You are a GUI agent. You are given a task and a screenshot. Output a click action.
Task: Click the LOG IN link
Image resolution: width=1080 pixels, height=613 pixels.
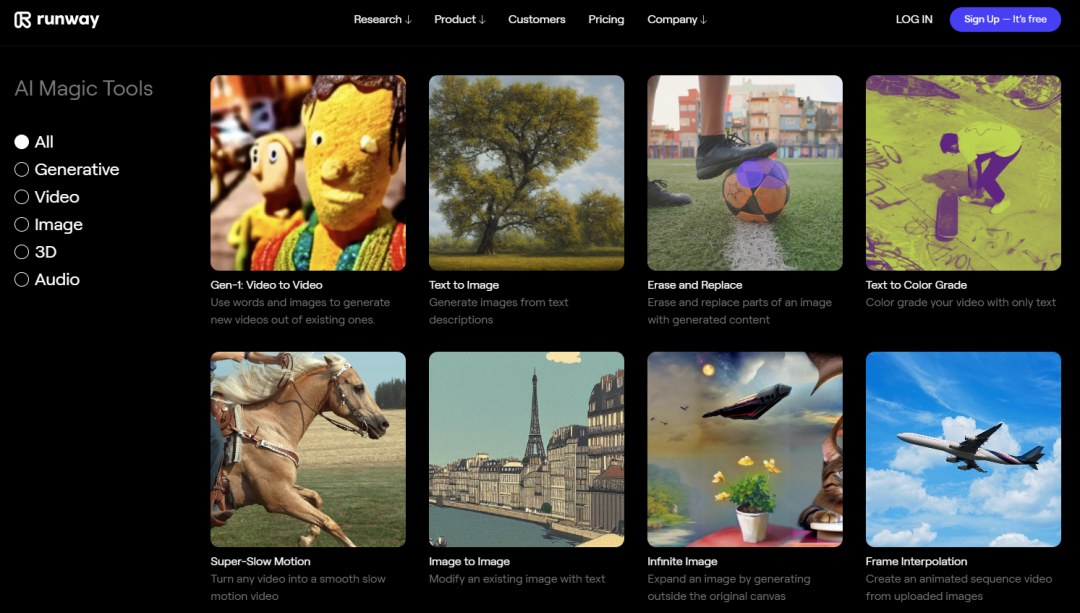pyautogui.click(x=914, y=20)
